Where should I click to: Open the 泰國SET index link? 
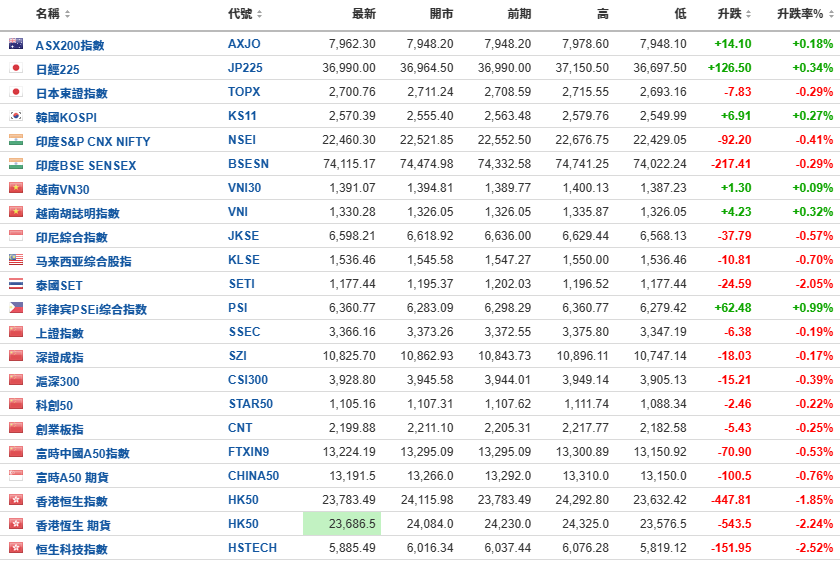coord(59,285)
